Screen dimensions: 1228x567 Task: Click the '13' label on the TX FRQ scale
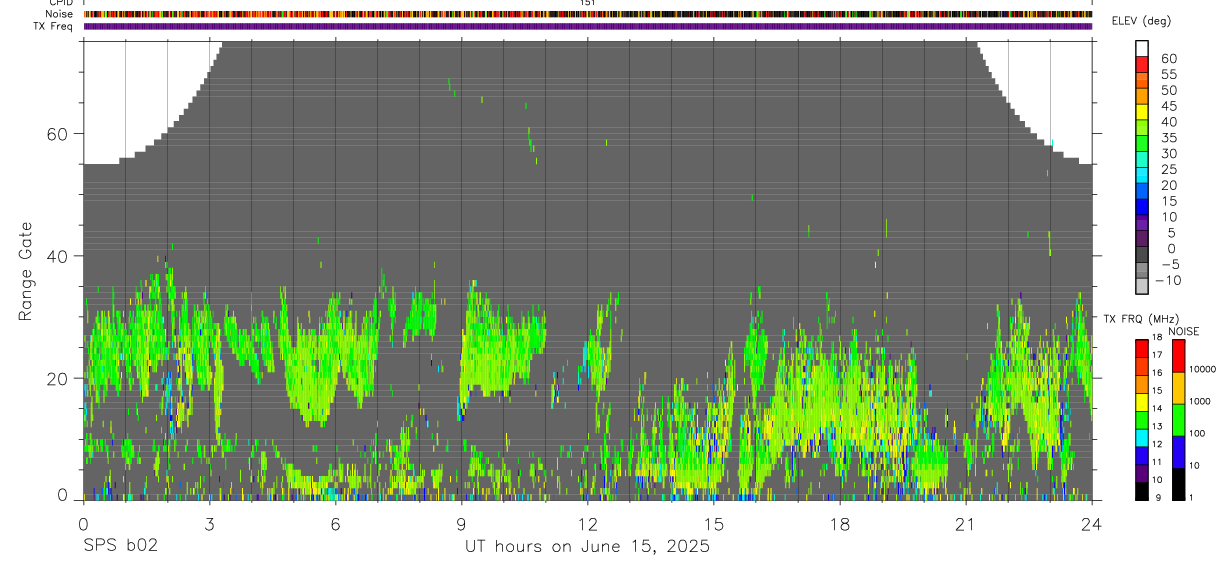[x=1157, y=427]
